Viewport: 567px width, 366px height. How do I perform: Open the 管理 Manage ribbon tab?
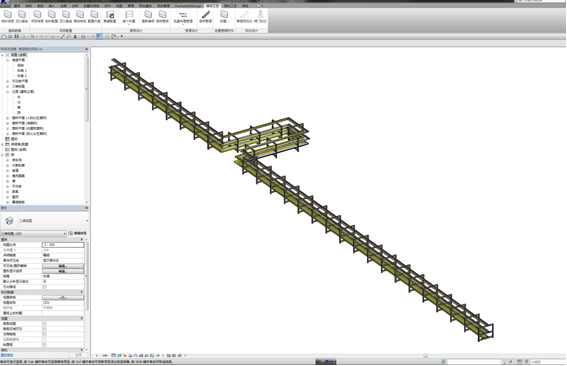pos(131,6)
